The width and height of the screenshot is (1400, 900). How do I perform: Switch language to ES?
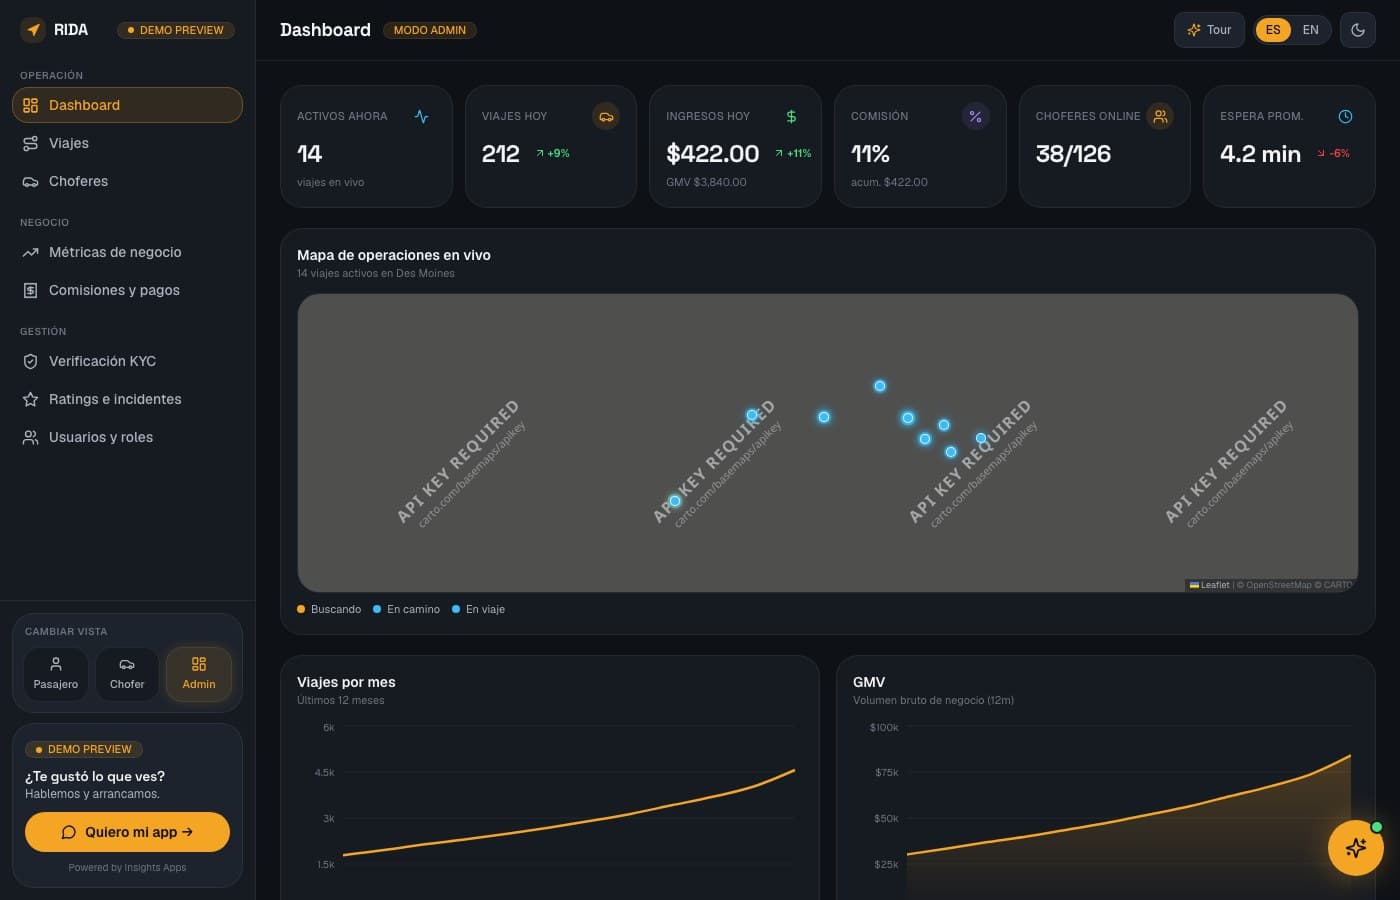[1273, 30]
